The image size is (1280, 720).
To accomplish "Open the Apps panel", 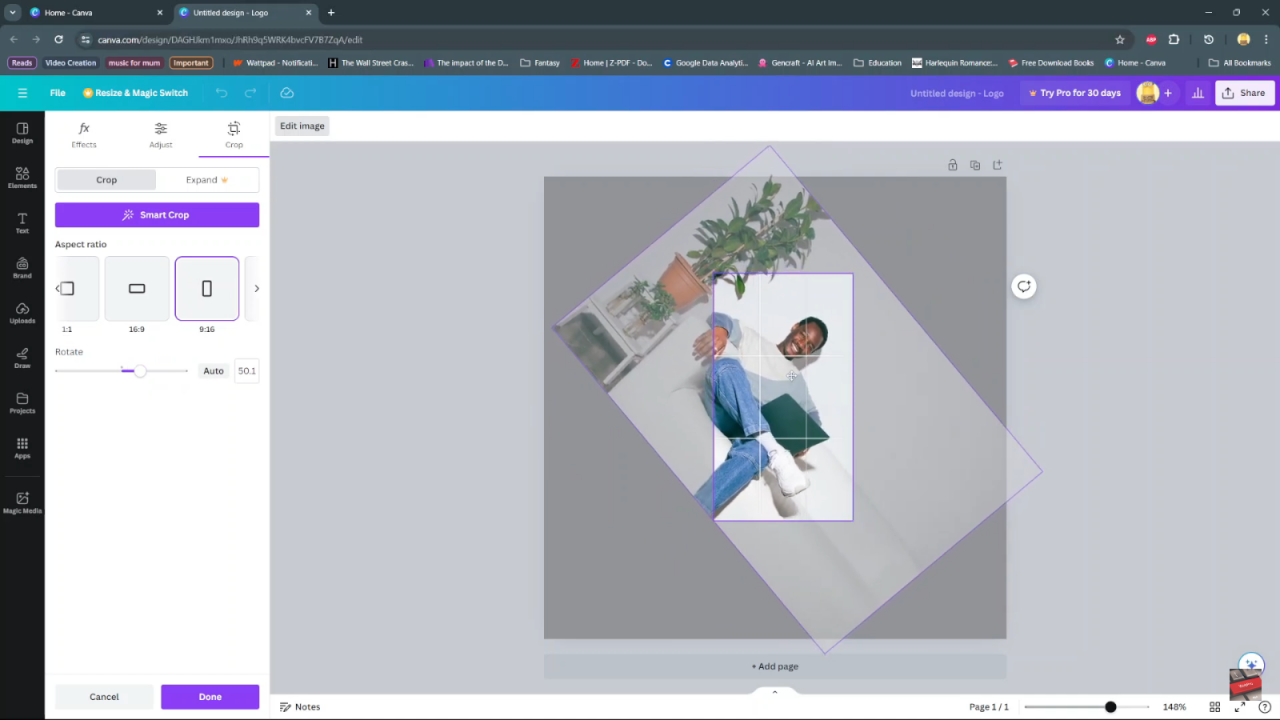I will 22,447.
